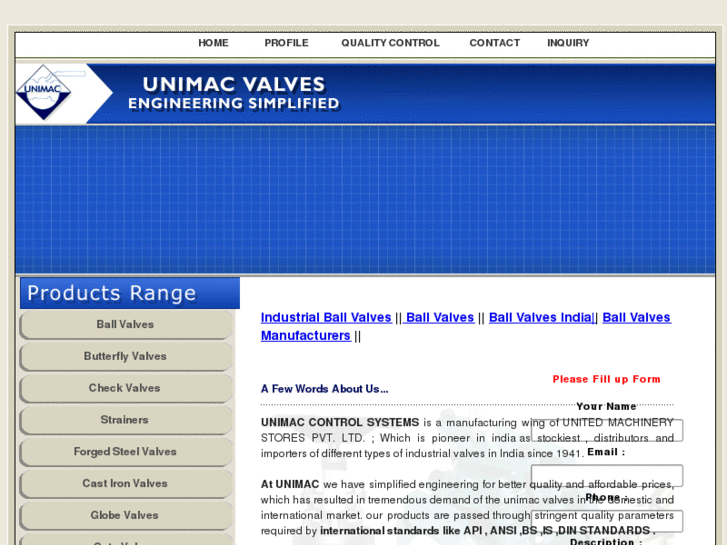
Task: Open Globe Valves product category
Action: (x=126, y=515)
